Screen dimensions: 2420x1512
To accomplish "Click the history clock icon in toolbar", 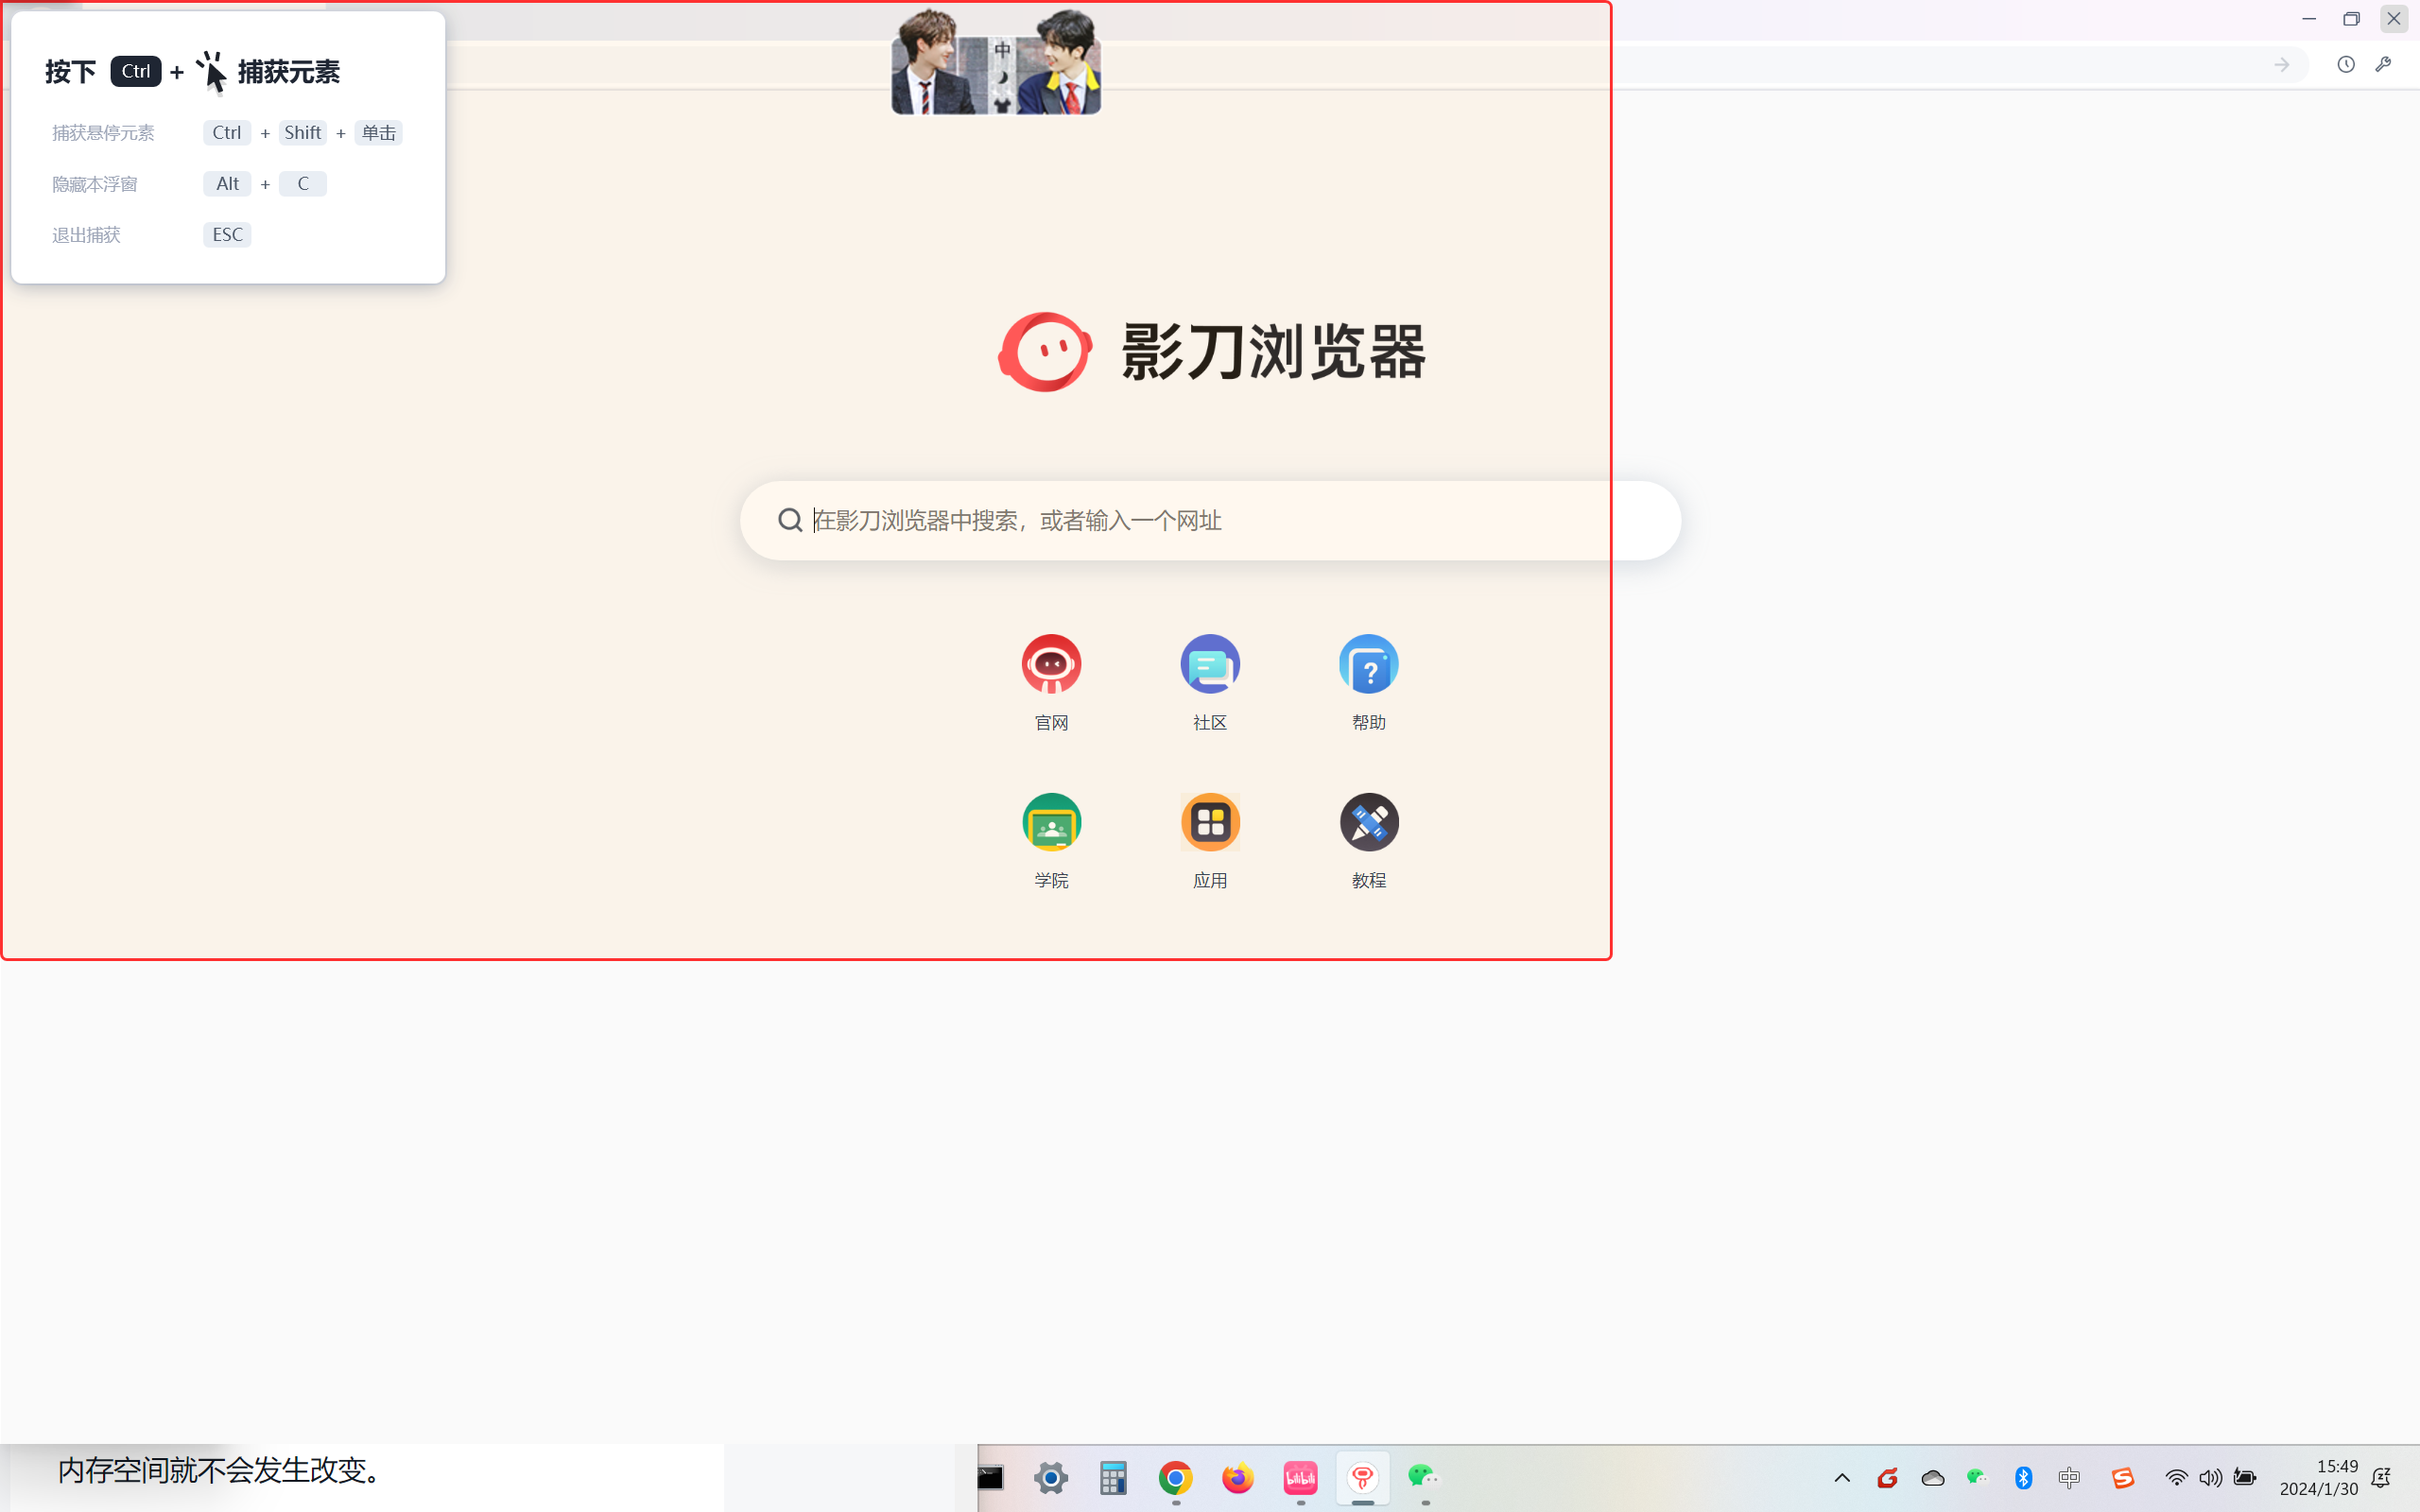I will click(2345, 65).
